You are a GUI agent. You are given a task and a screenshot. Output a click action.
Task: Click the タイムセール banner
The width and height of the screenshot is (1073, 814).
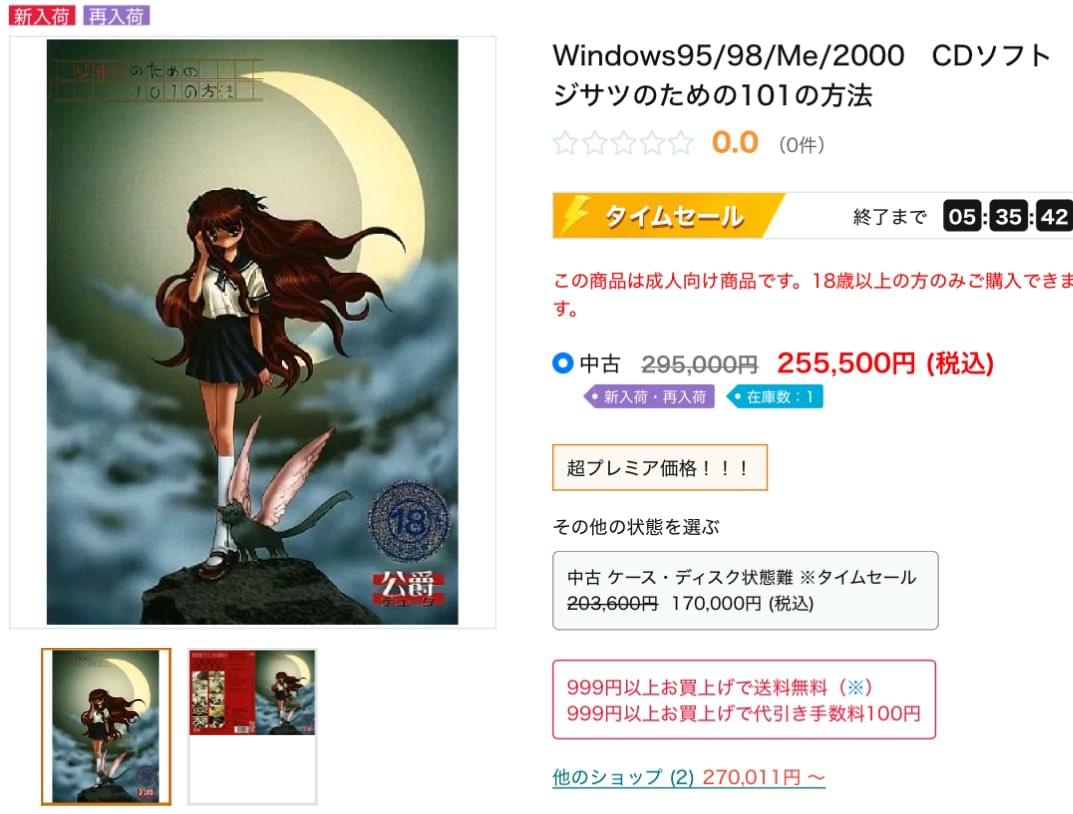[x=669, y=215]
